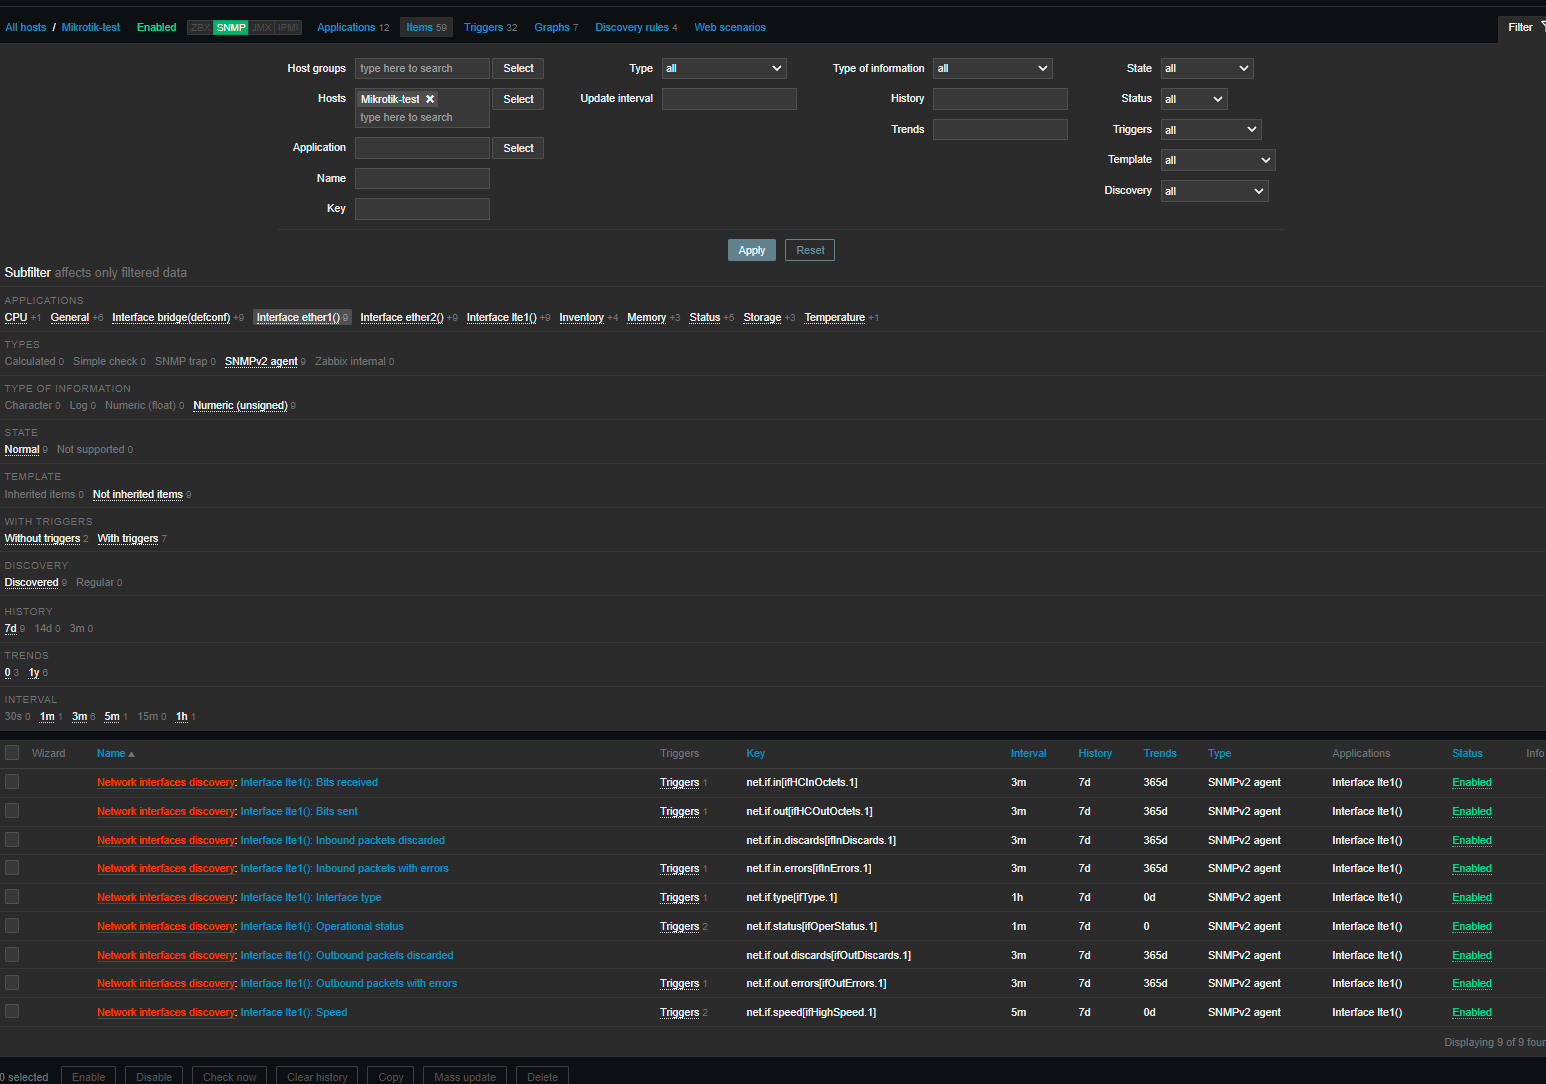This screenshot has width=1546, height=1084.
Task: Select 1y trends subfilter
Action: [34, 672]
